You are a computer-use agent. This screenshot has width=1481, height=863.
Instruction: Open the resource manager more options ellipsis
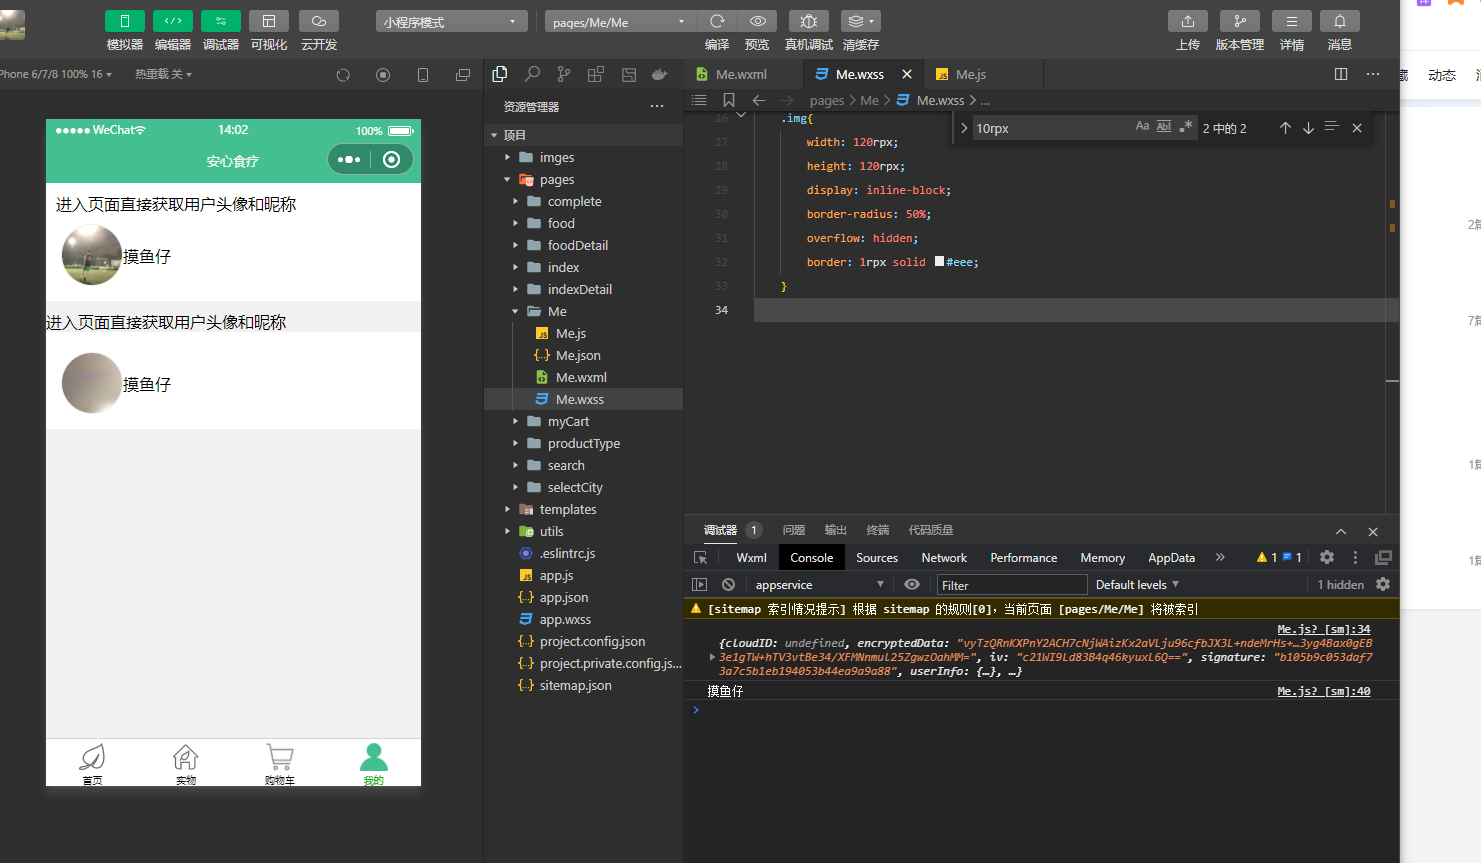click(656, 106)
